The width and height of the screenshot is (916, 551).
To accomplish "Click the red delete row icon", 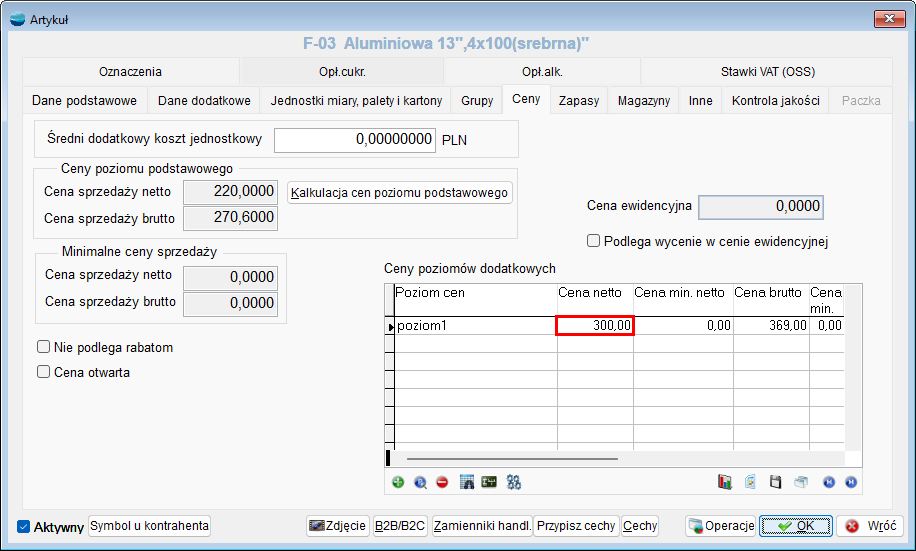I will tap(442, 482).
